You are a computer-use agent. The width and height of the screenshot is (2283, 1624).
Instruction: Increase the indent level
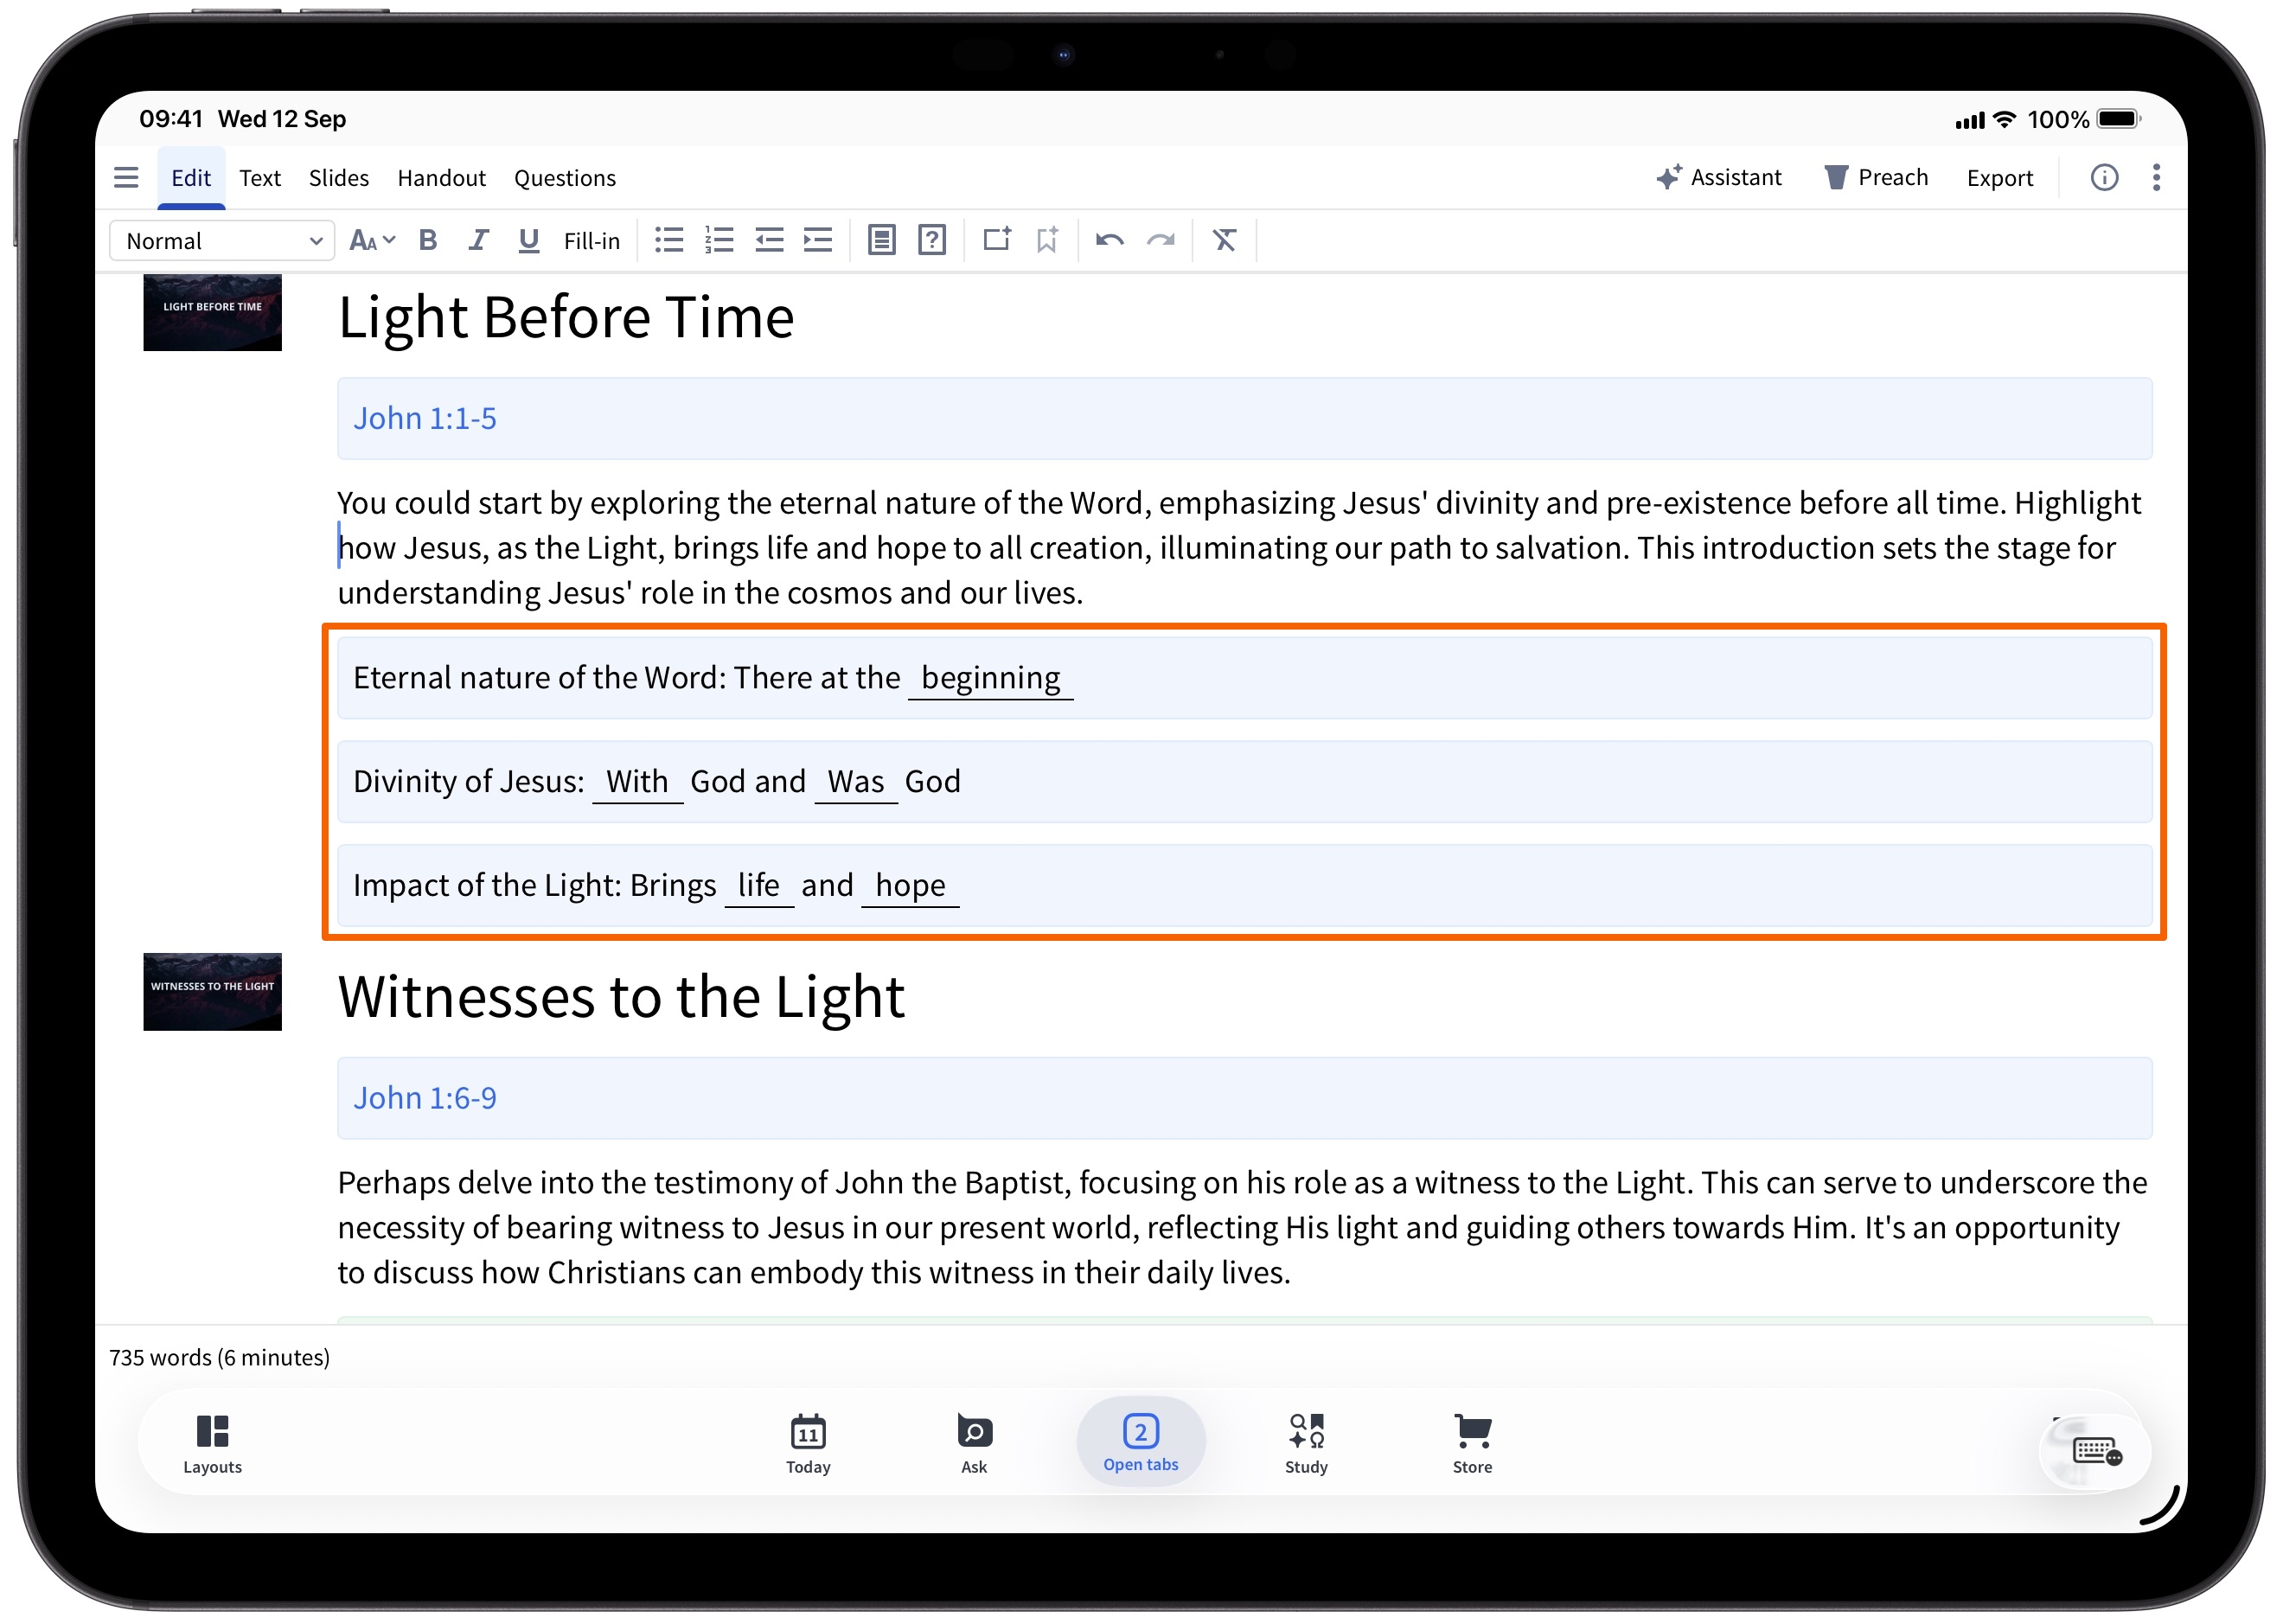point(818,240)
